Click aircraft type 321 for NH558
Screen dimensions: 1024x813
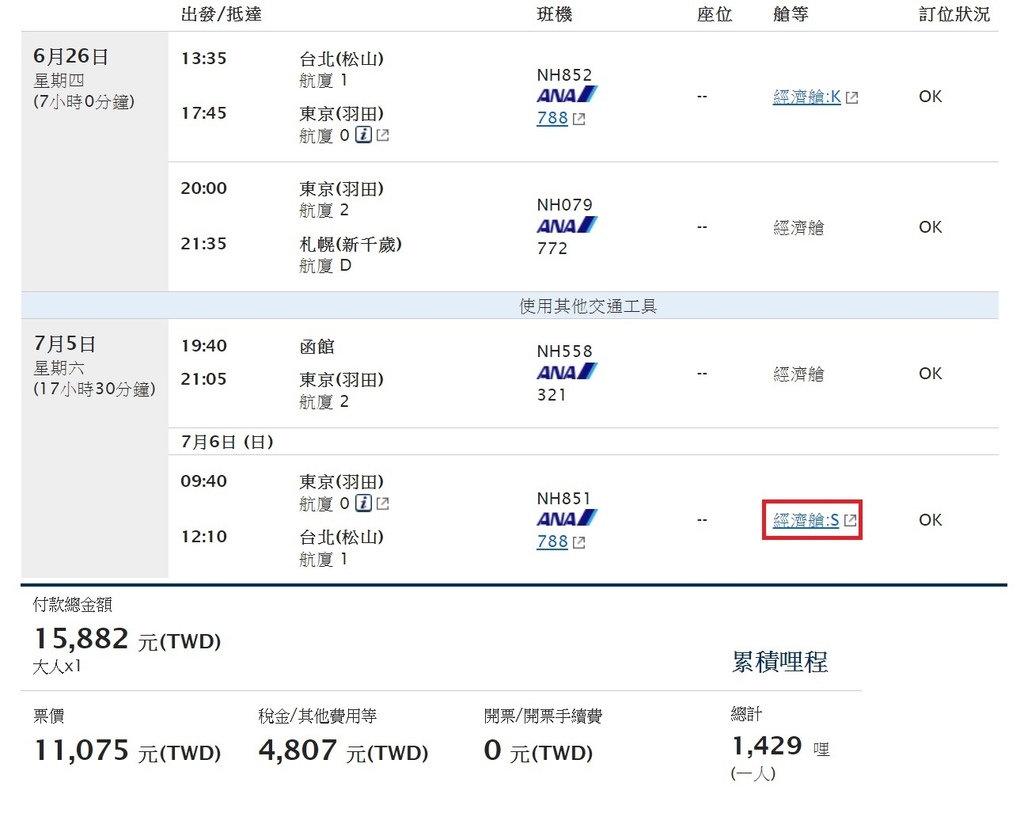(552, 395)
